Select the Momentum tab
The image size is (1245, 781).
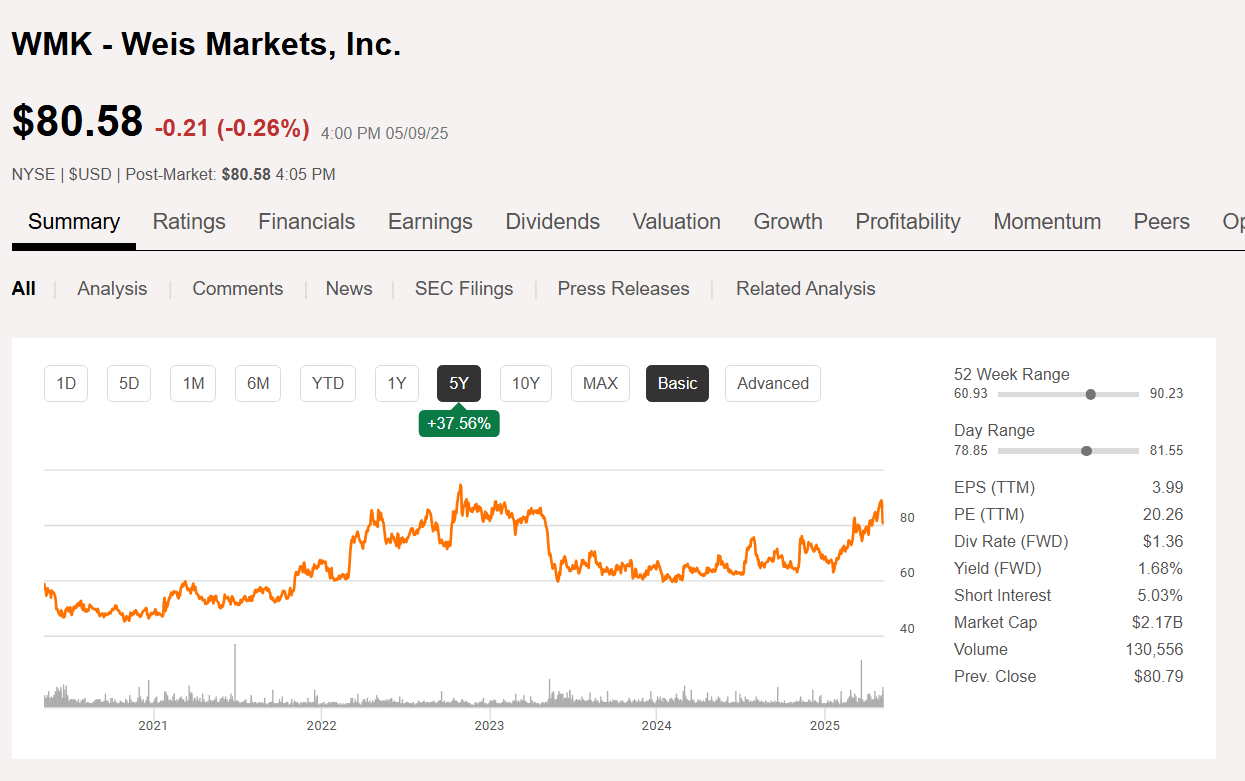click(1047, 222)
